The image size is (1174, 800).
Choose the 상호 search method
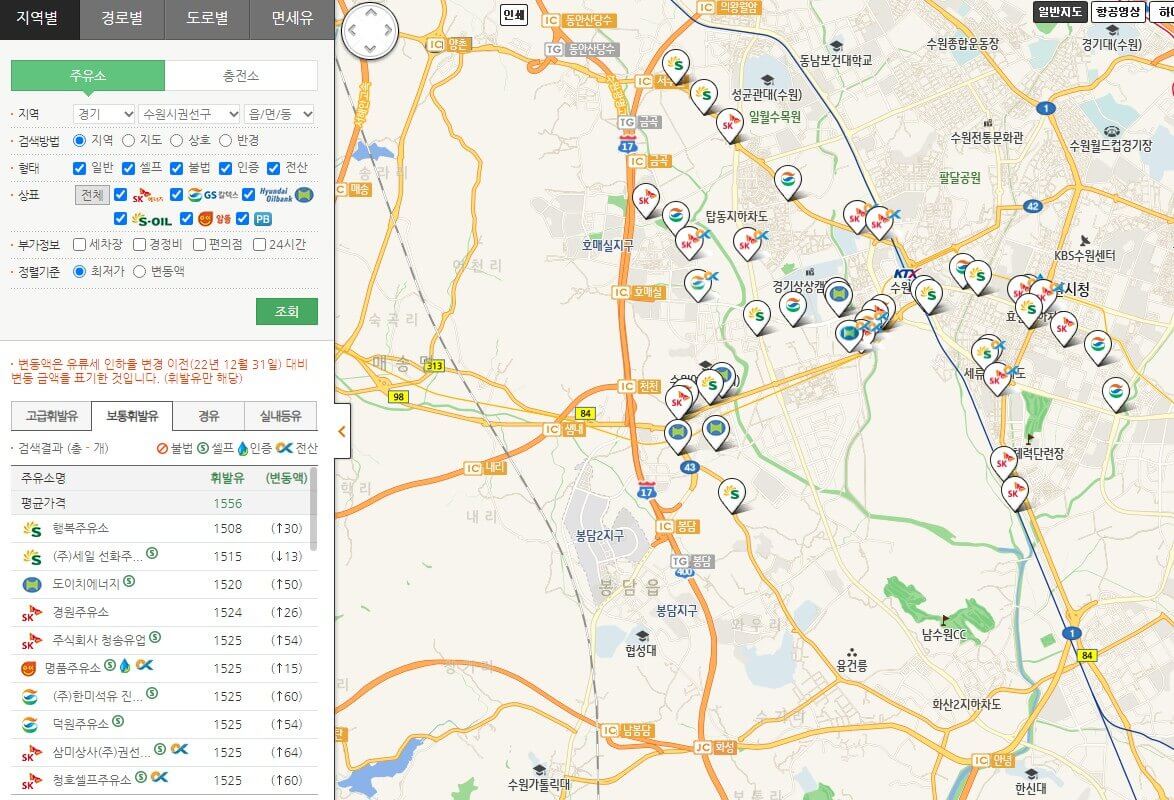point(177,140)
